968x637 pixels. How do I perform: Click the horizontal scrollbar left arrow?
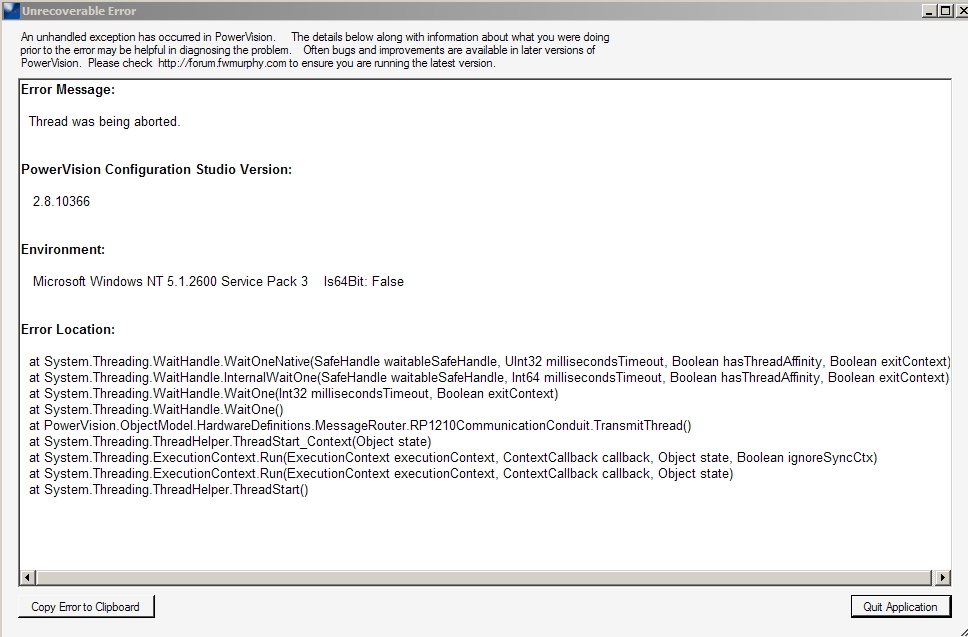28,577
